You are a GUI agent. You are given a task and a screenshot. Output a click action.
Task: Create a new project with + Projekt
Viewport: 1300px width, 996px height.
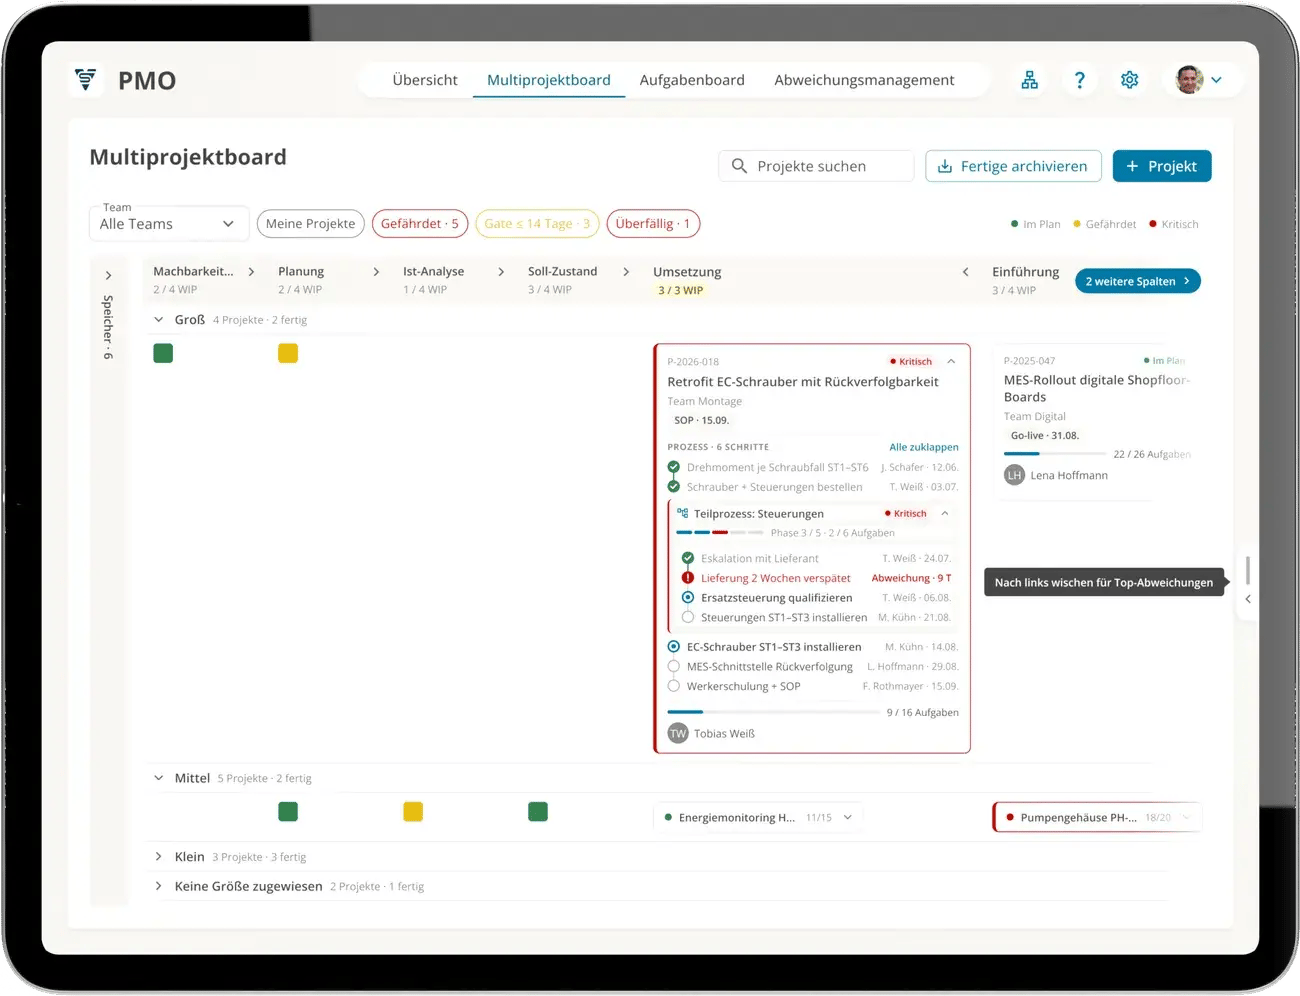coord(1162,166)
